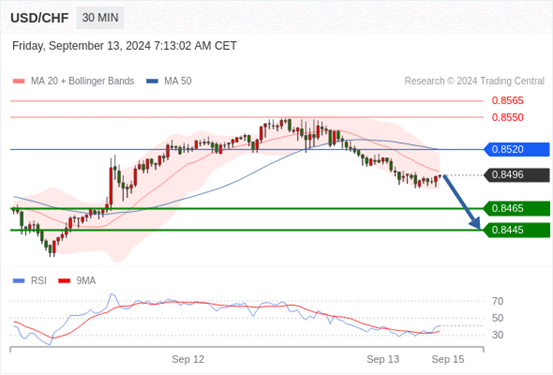This screenshot has width=553, height=375.
Task: Click the red 9MA legend swatch
Action: point(64,281)
